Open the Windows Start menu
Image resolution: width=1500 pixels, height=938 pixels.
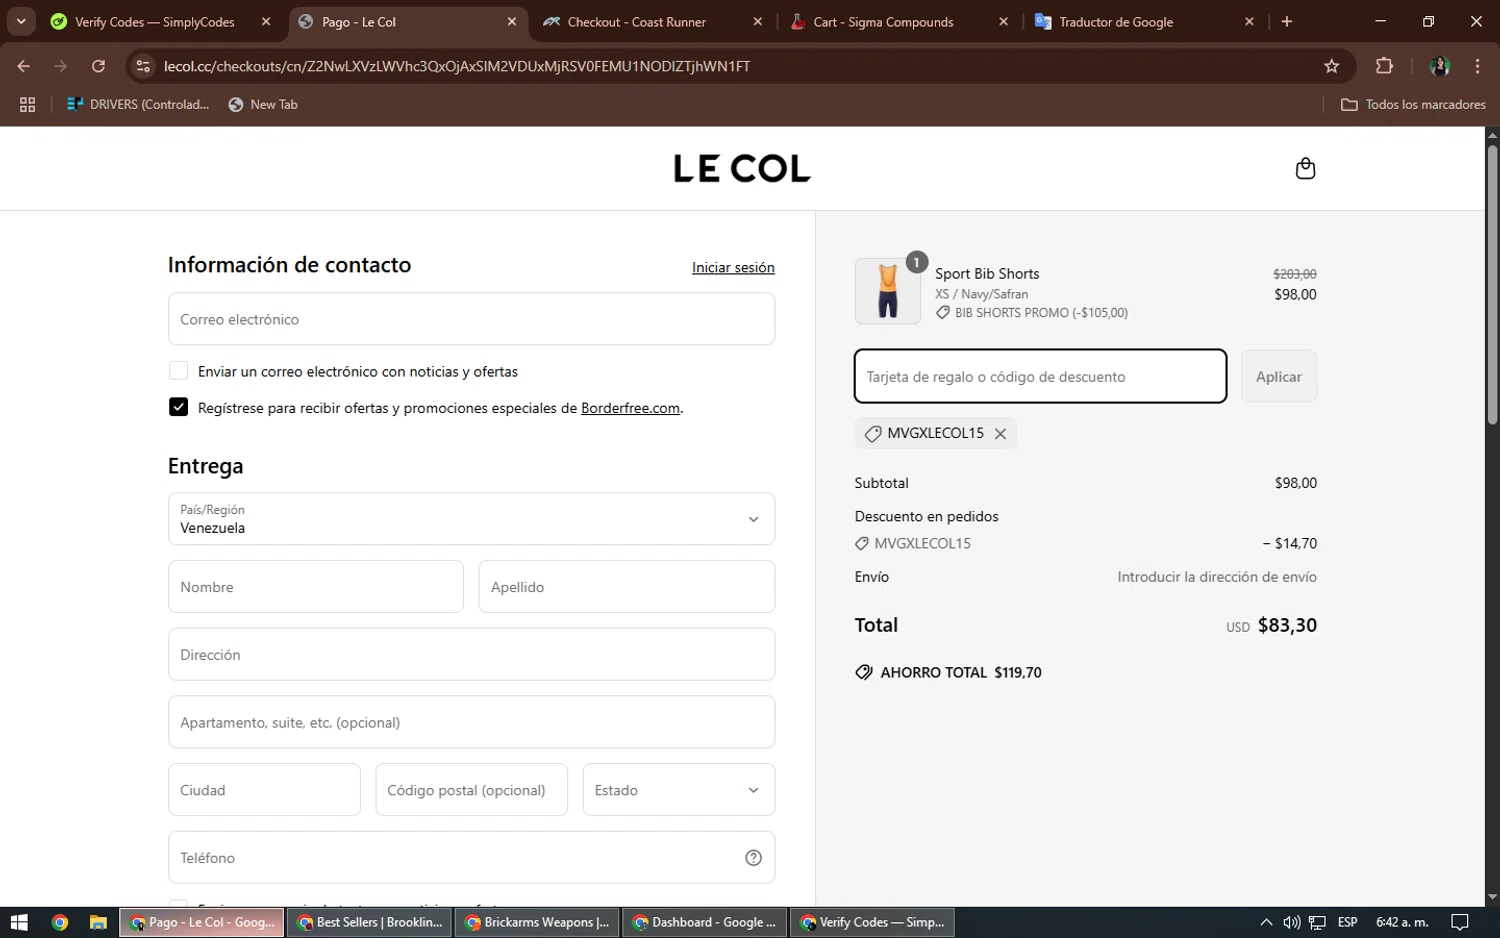(x=19, y=922)
